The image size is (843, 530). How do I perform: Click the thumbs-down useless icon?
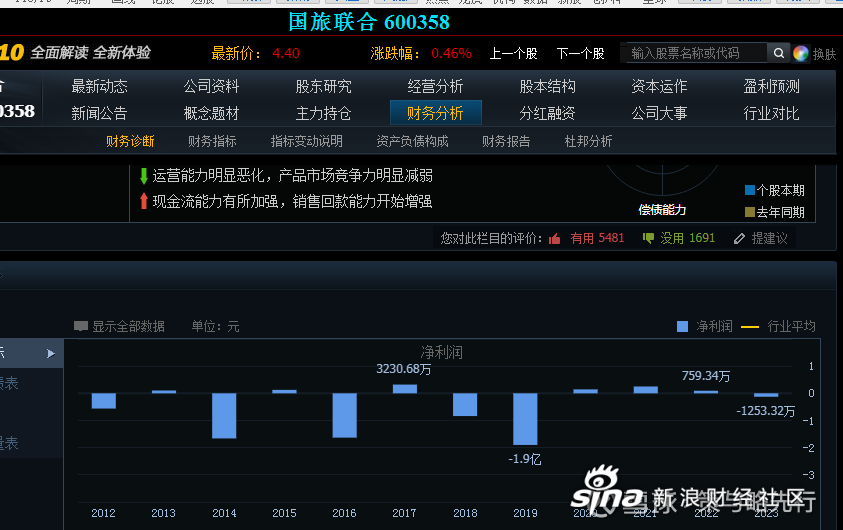click(648, 238)
